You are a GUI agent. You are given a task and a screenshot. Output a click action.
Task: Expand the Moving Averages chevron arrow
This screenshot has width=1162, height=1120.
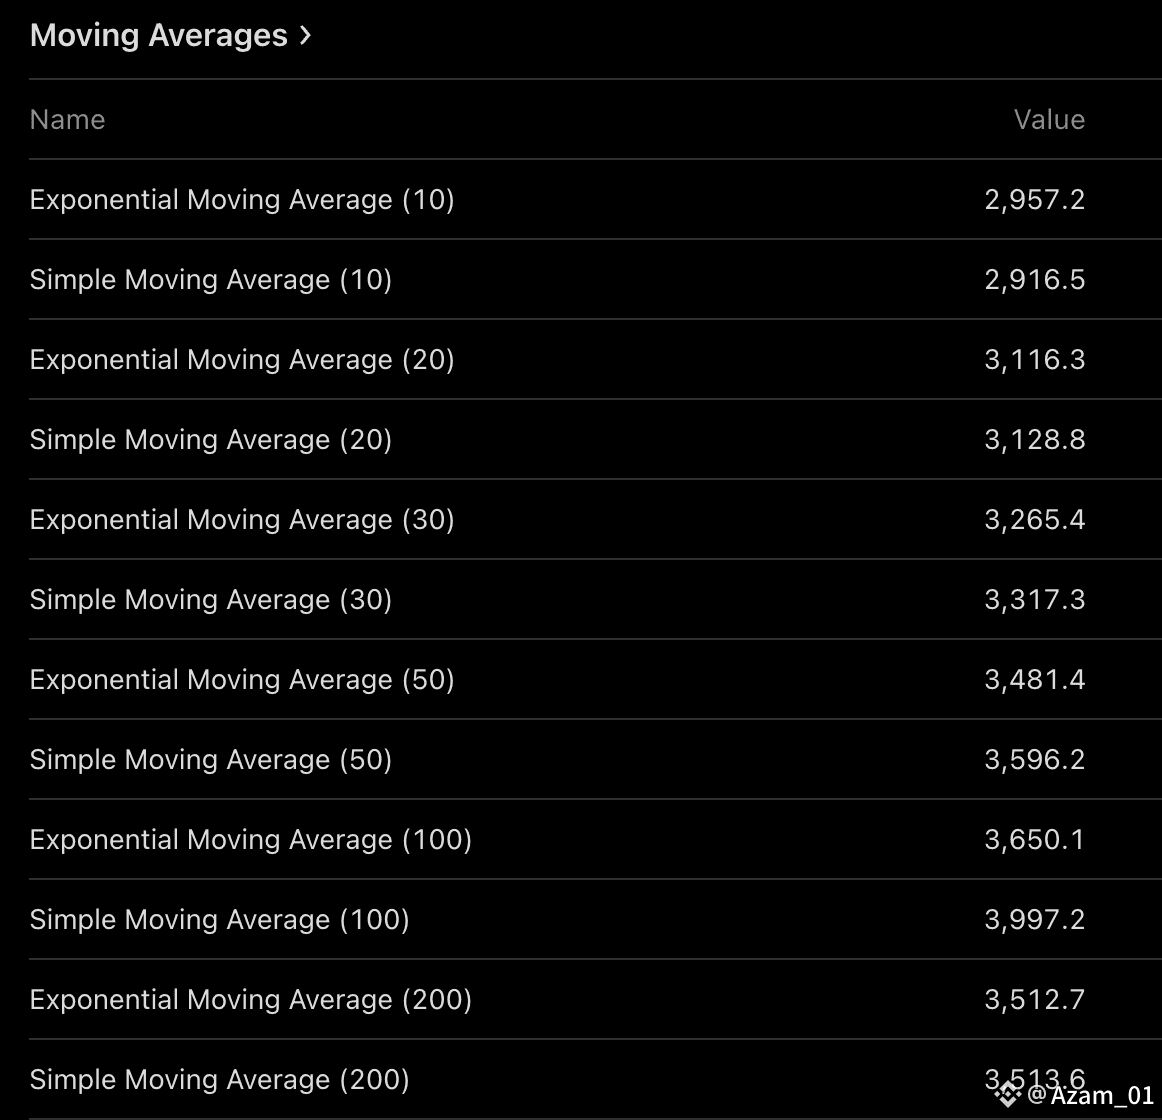click(305, 36)
